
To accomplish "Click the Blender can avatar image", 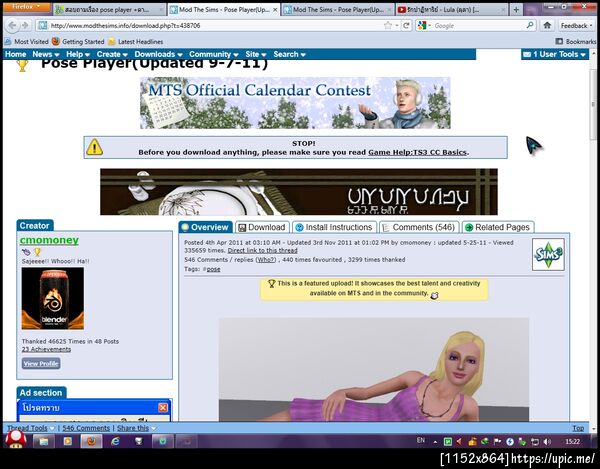I will click(x=52, y=298).
